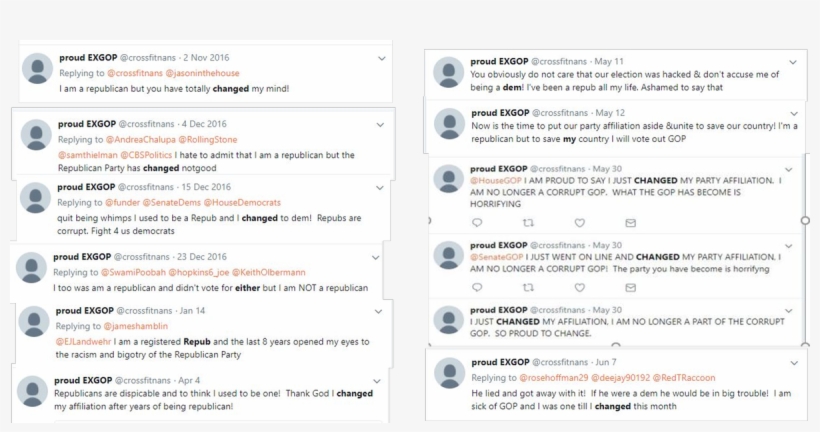
Task: Expand the options arrow on the May 11 tweet
Action: (793, 62)
